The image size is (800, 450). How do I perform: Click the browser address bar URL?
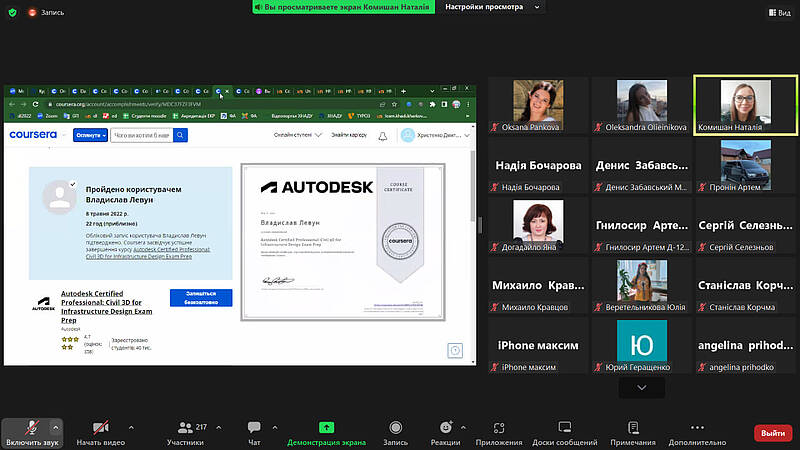[x=129, y=104]
